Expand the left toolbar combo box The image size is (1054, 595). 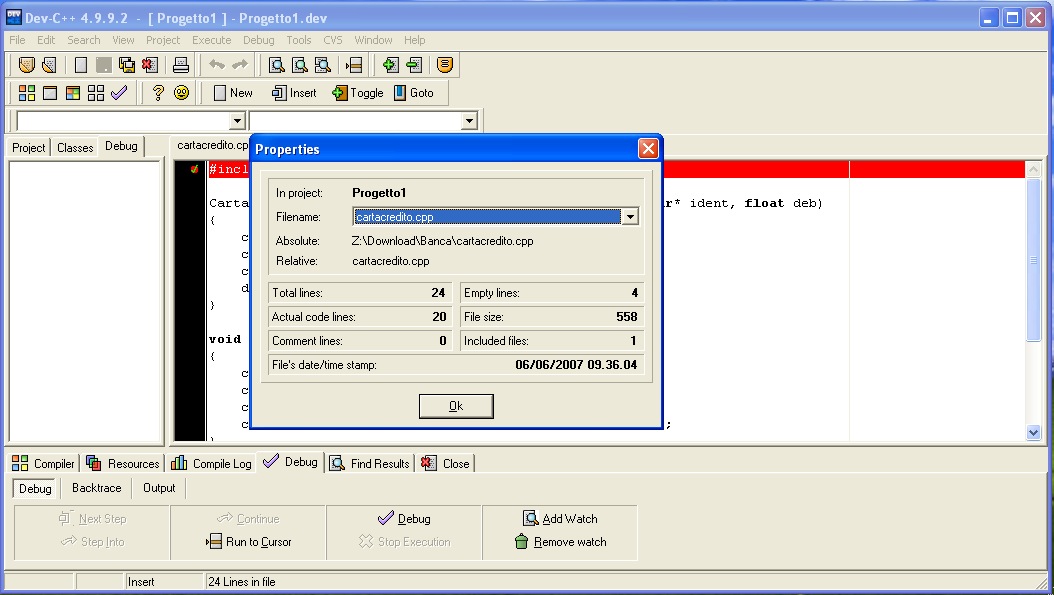(x=237, y=121)
